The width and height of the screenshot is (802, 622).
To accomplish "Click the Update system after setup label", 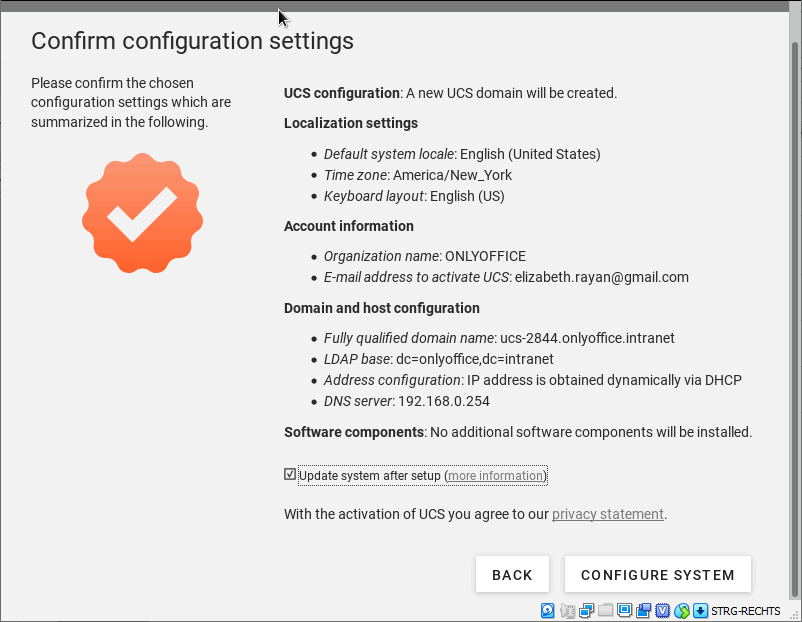I will tap(370, 476).
